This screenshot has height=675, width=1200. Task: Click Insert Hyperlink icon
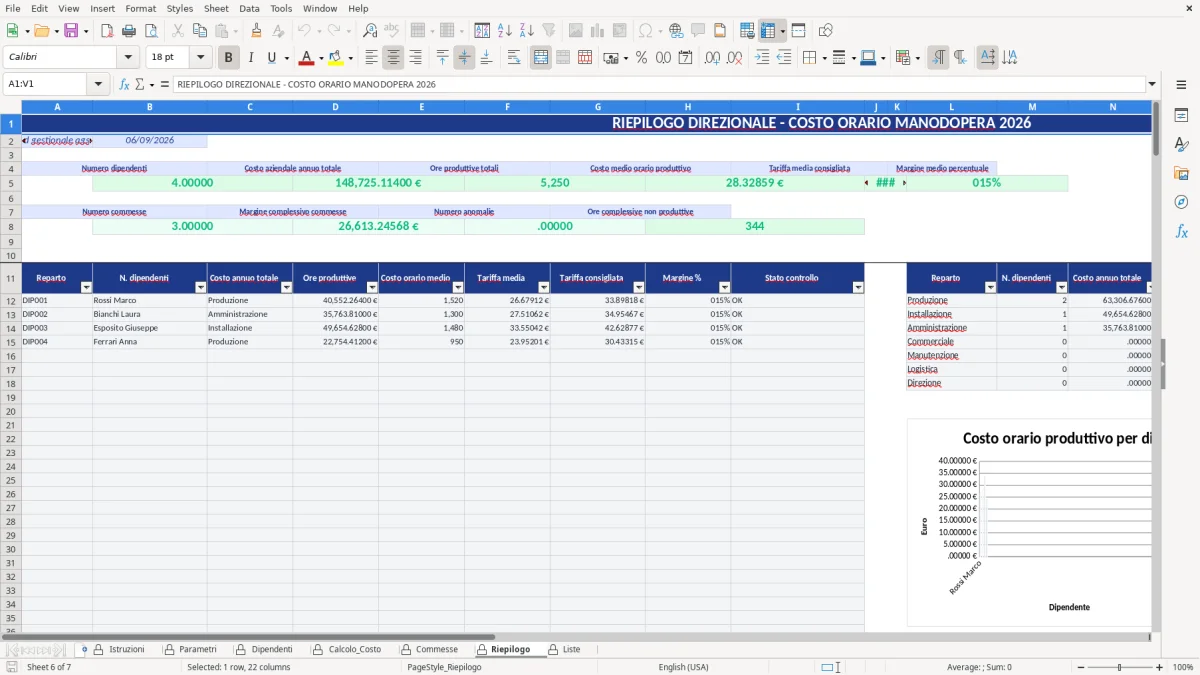tap(676, 31)
